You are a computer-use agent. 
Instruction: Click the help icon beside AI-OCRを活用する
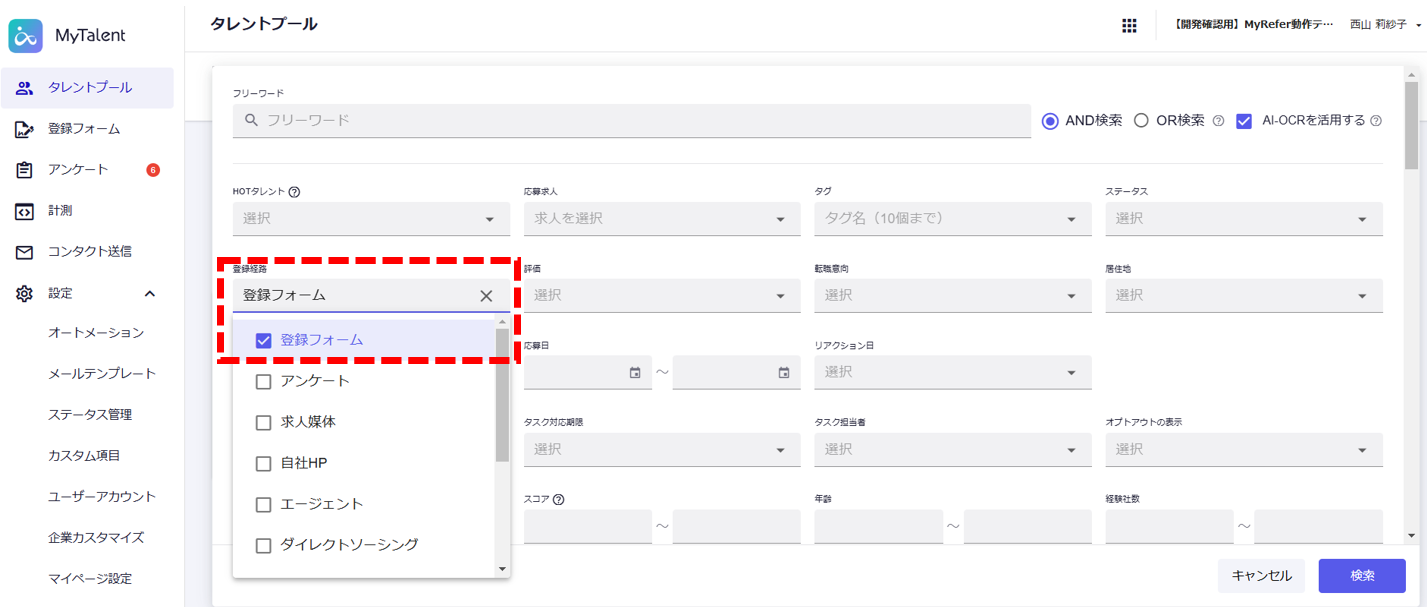1375,121
